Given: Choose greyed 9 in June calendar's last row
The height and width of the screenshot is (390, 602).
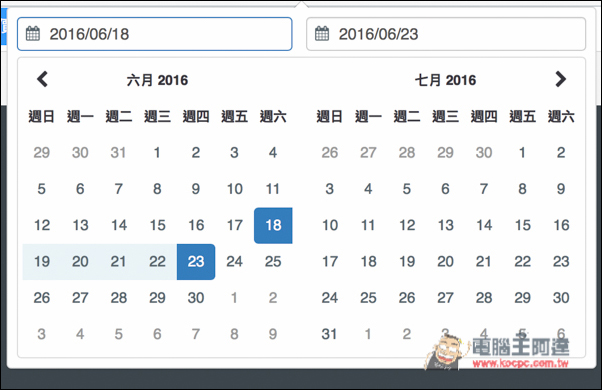Looking at the screenshot, I should [273, 334].
